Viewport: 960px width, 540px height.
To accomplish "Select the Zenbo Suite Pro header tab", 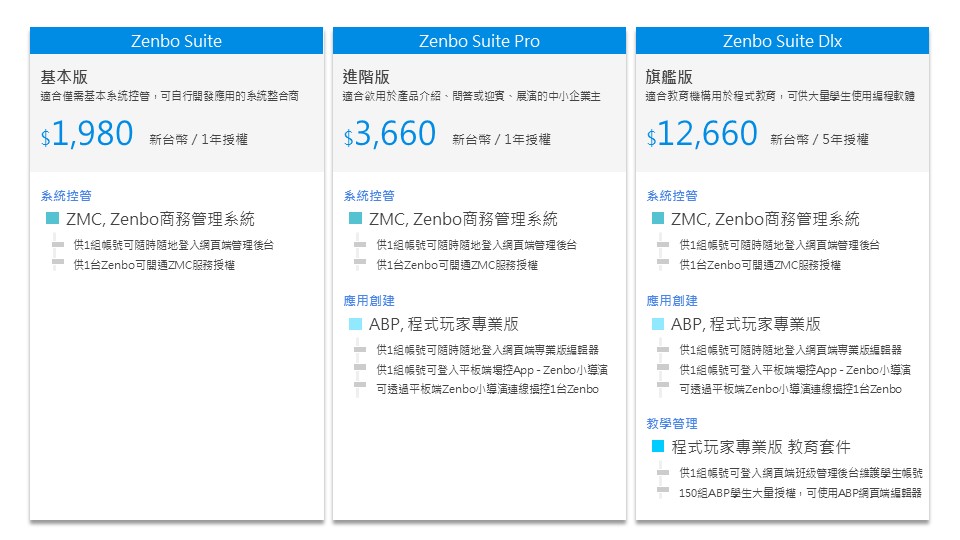I will click(x=479, y=41).
